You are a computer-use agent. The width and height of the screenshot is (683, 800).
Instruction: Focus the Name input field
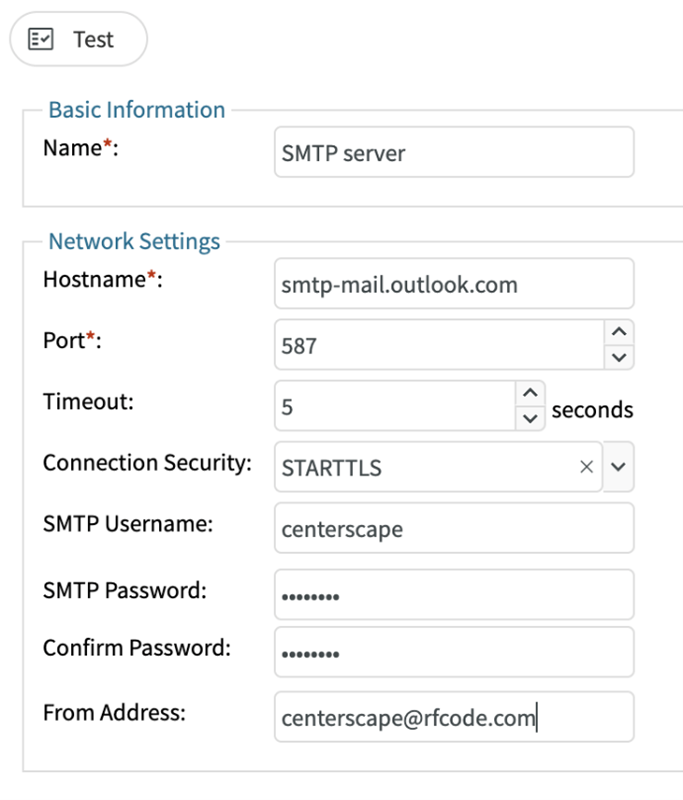click(453, 153)
